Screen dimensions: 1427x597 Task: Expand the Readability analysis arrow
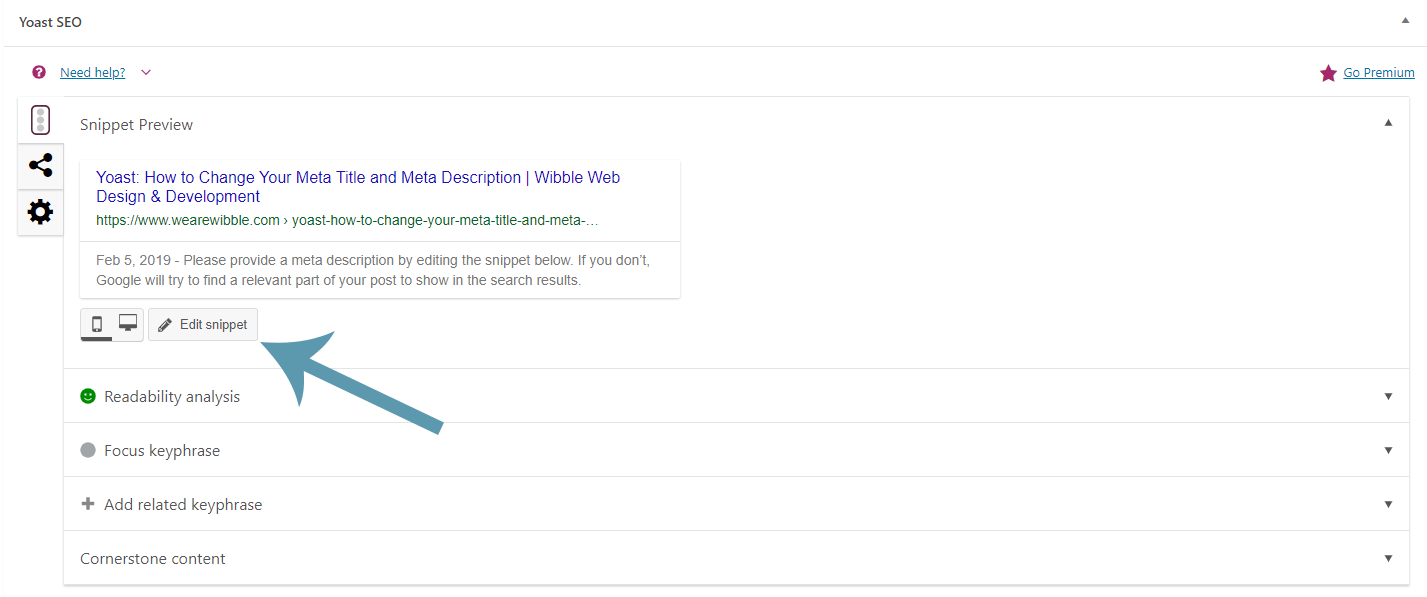1388,396
